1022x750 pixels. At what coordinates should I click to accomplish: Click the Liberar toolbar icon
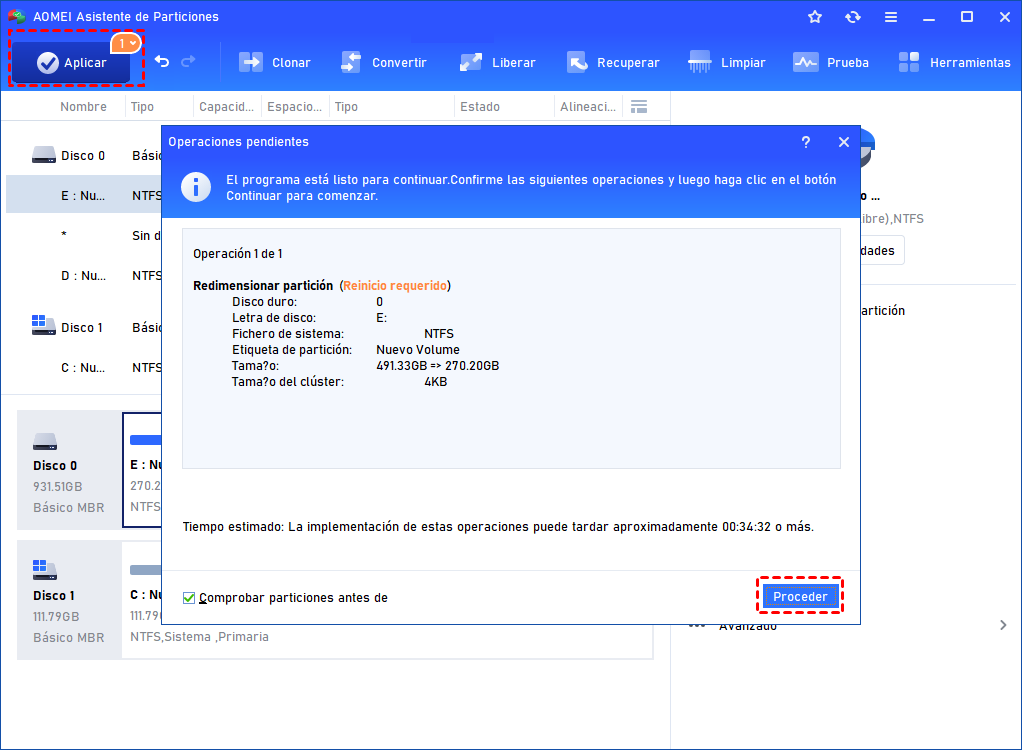(x=497, y=62)
